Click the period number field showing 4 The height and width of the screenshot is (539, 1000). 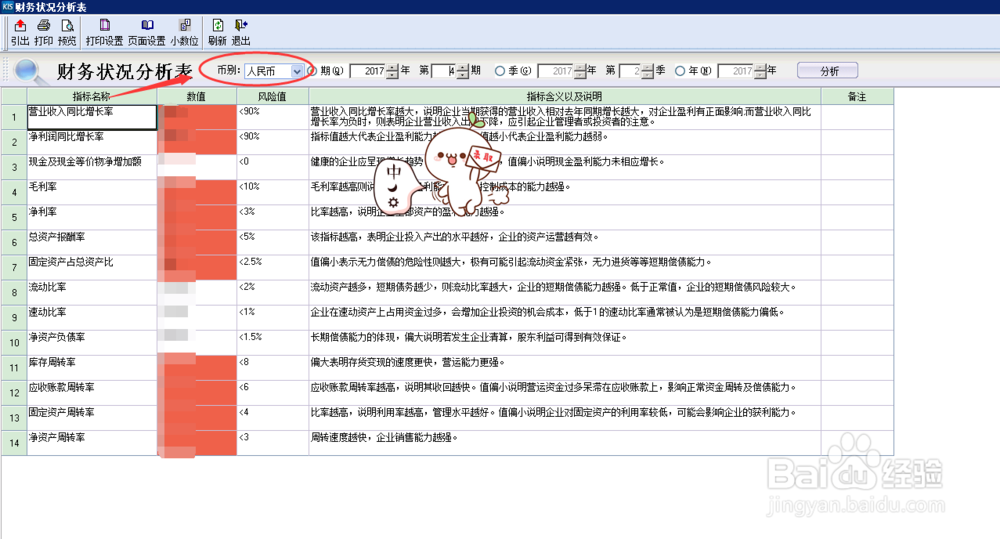coord(445,71)
